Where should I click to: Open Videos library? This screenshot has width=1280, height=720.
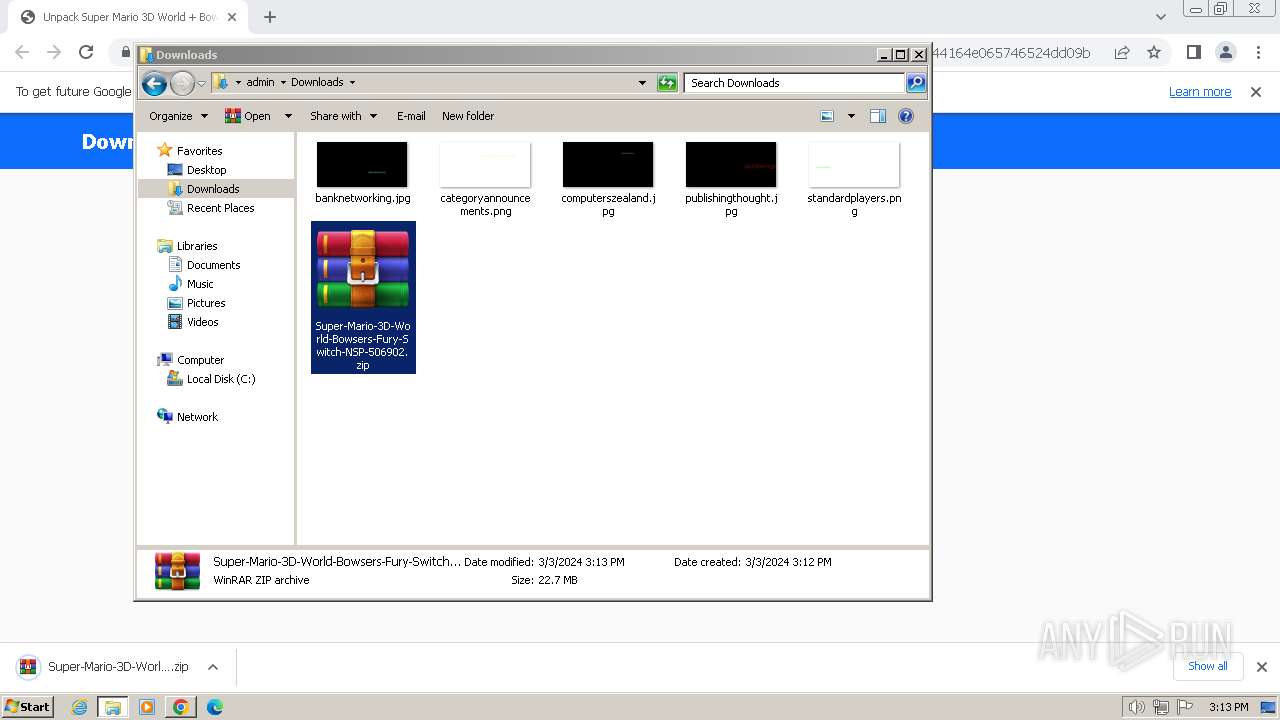coord(202,322)
